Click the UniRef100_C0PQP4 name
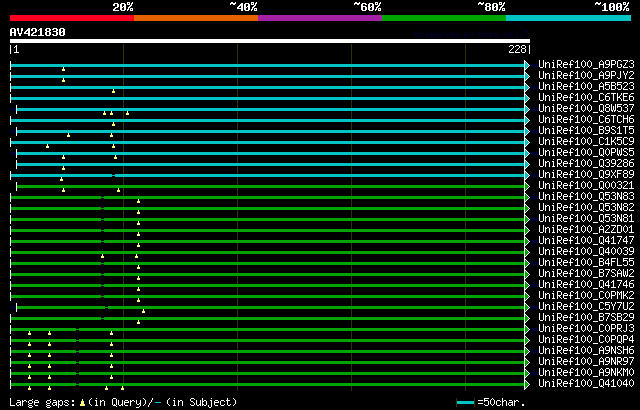The height and width of the screenshot is (410, 640). tap(586, 340)
